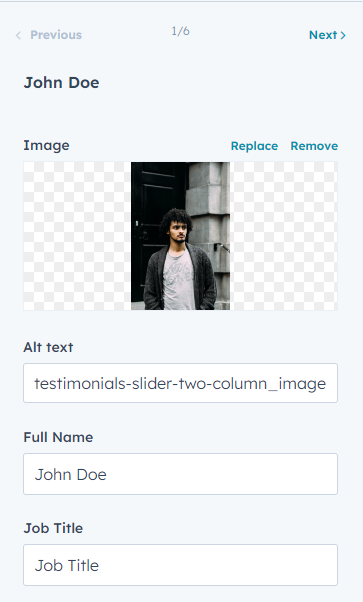
Task: Click the 1/6 item counter
Action: click(181, 31)
